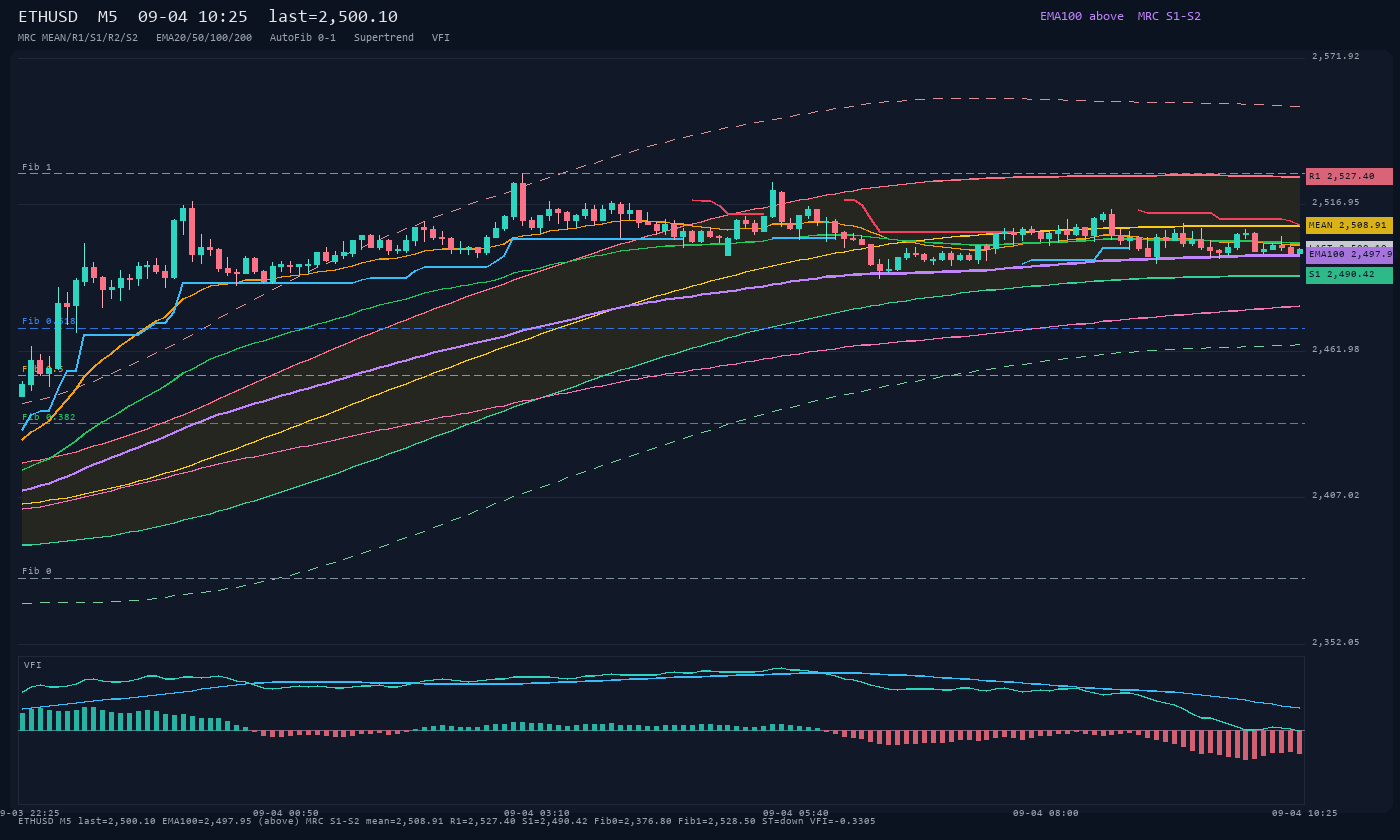The width and height of the screenshot is (1400, 840).
Task: Click the 'EMA100 above' status label
Action: 1082,16
